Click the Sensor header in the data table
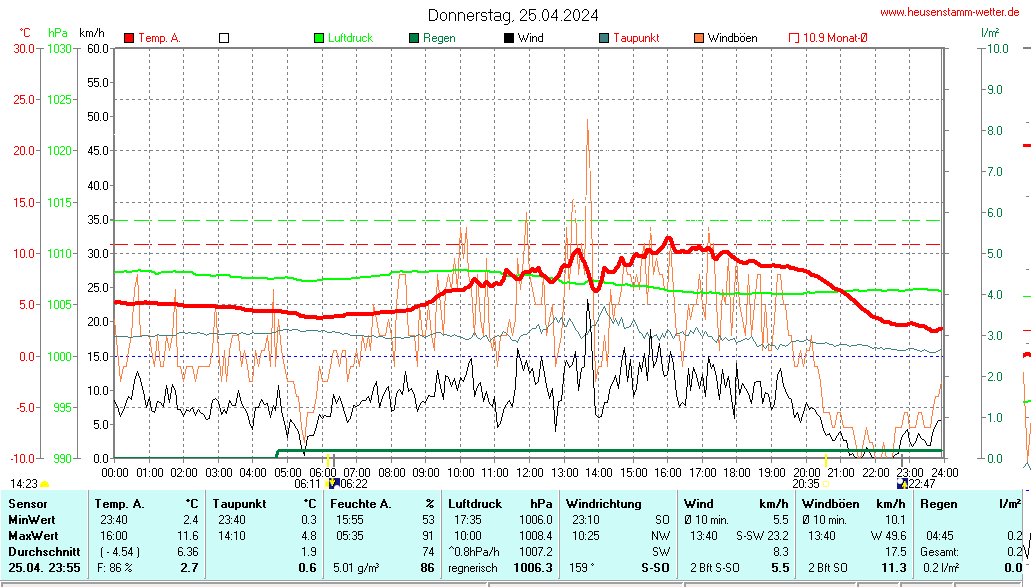The height and width of the screenshot is (587, 1034). pos(28,504)
